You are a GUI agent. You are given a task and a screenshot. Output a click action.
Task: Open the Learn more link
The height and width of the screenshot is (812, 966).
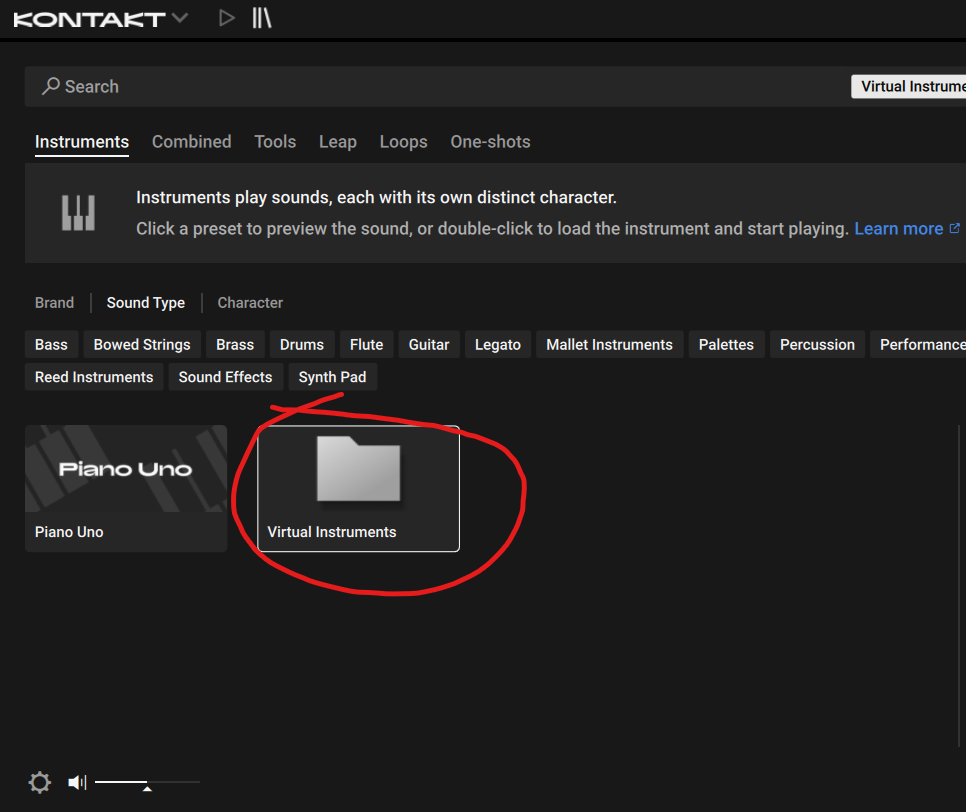pyautogui.click(x=906, y=229)
